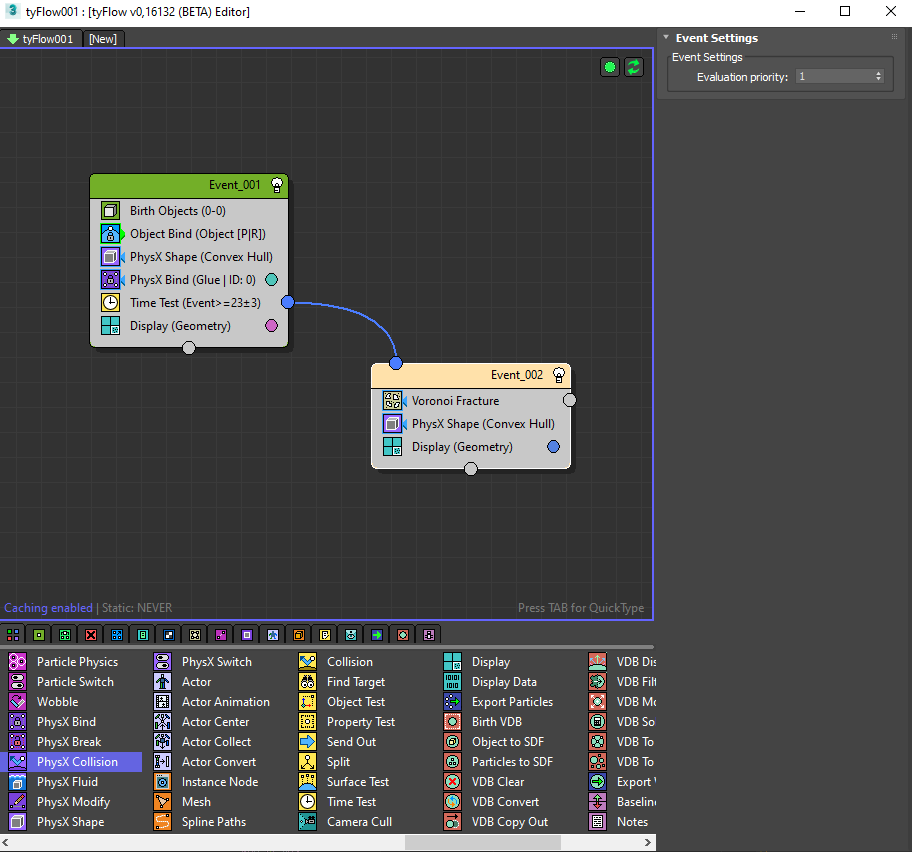
Task: Pick the Particle Switch operator icon
Action: pyautogui.click(x=17, y=682)
